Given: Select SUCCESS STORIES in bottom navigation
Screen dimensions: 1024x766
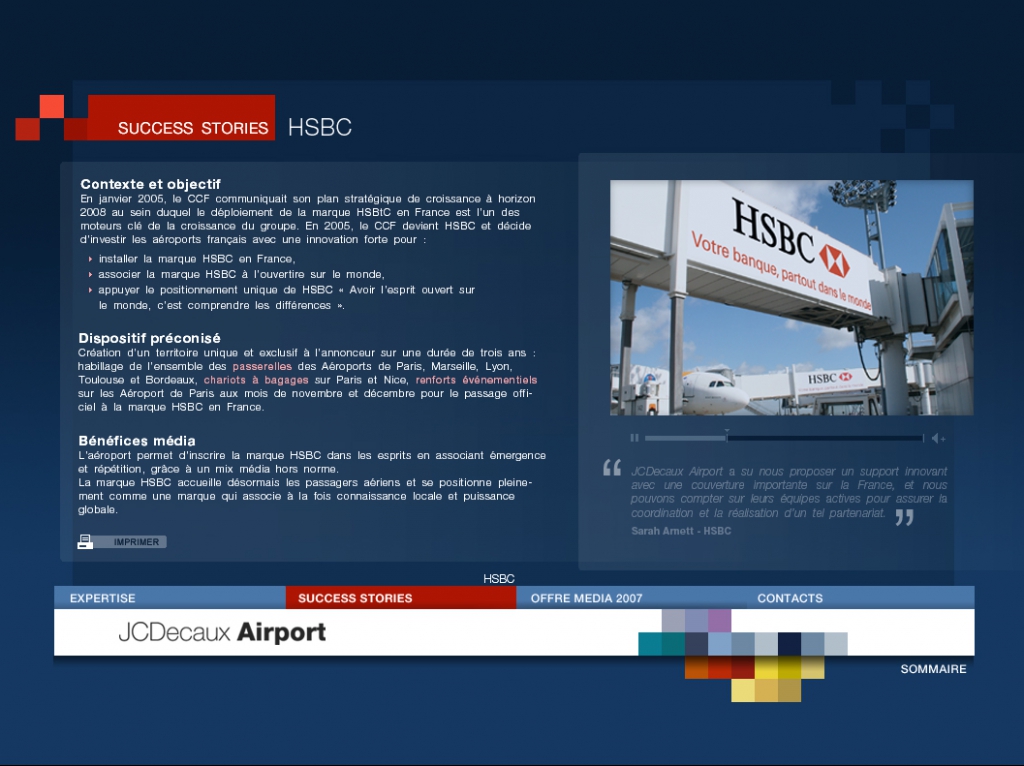Looking at the screenshot, I should tap(401, 598).
